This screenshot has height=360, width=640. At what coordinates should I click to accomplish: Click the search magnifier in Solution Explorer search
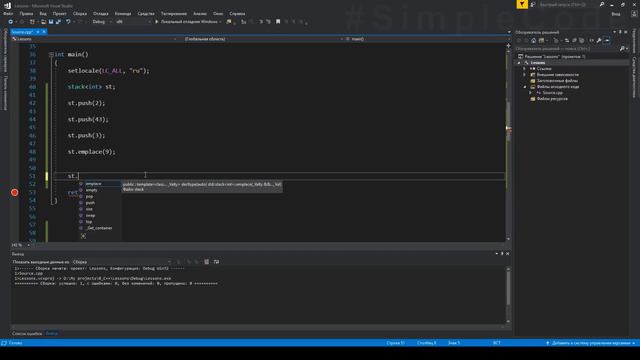pyautogui.click(x=622, y=49)
